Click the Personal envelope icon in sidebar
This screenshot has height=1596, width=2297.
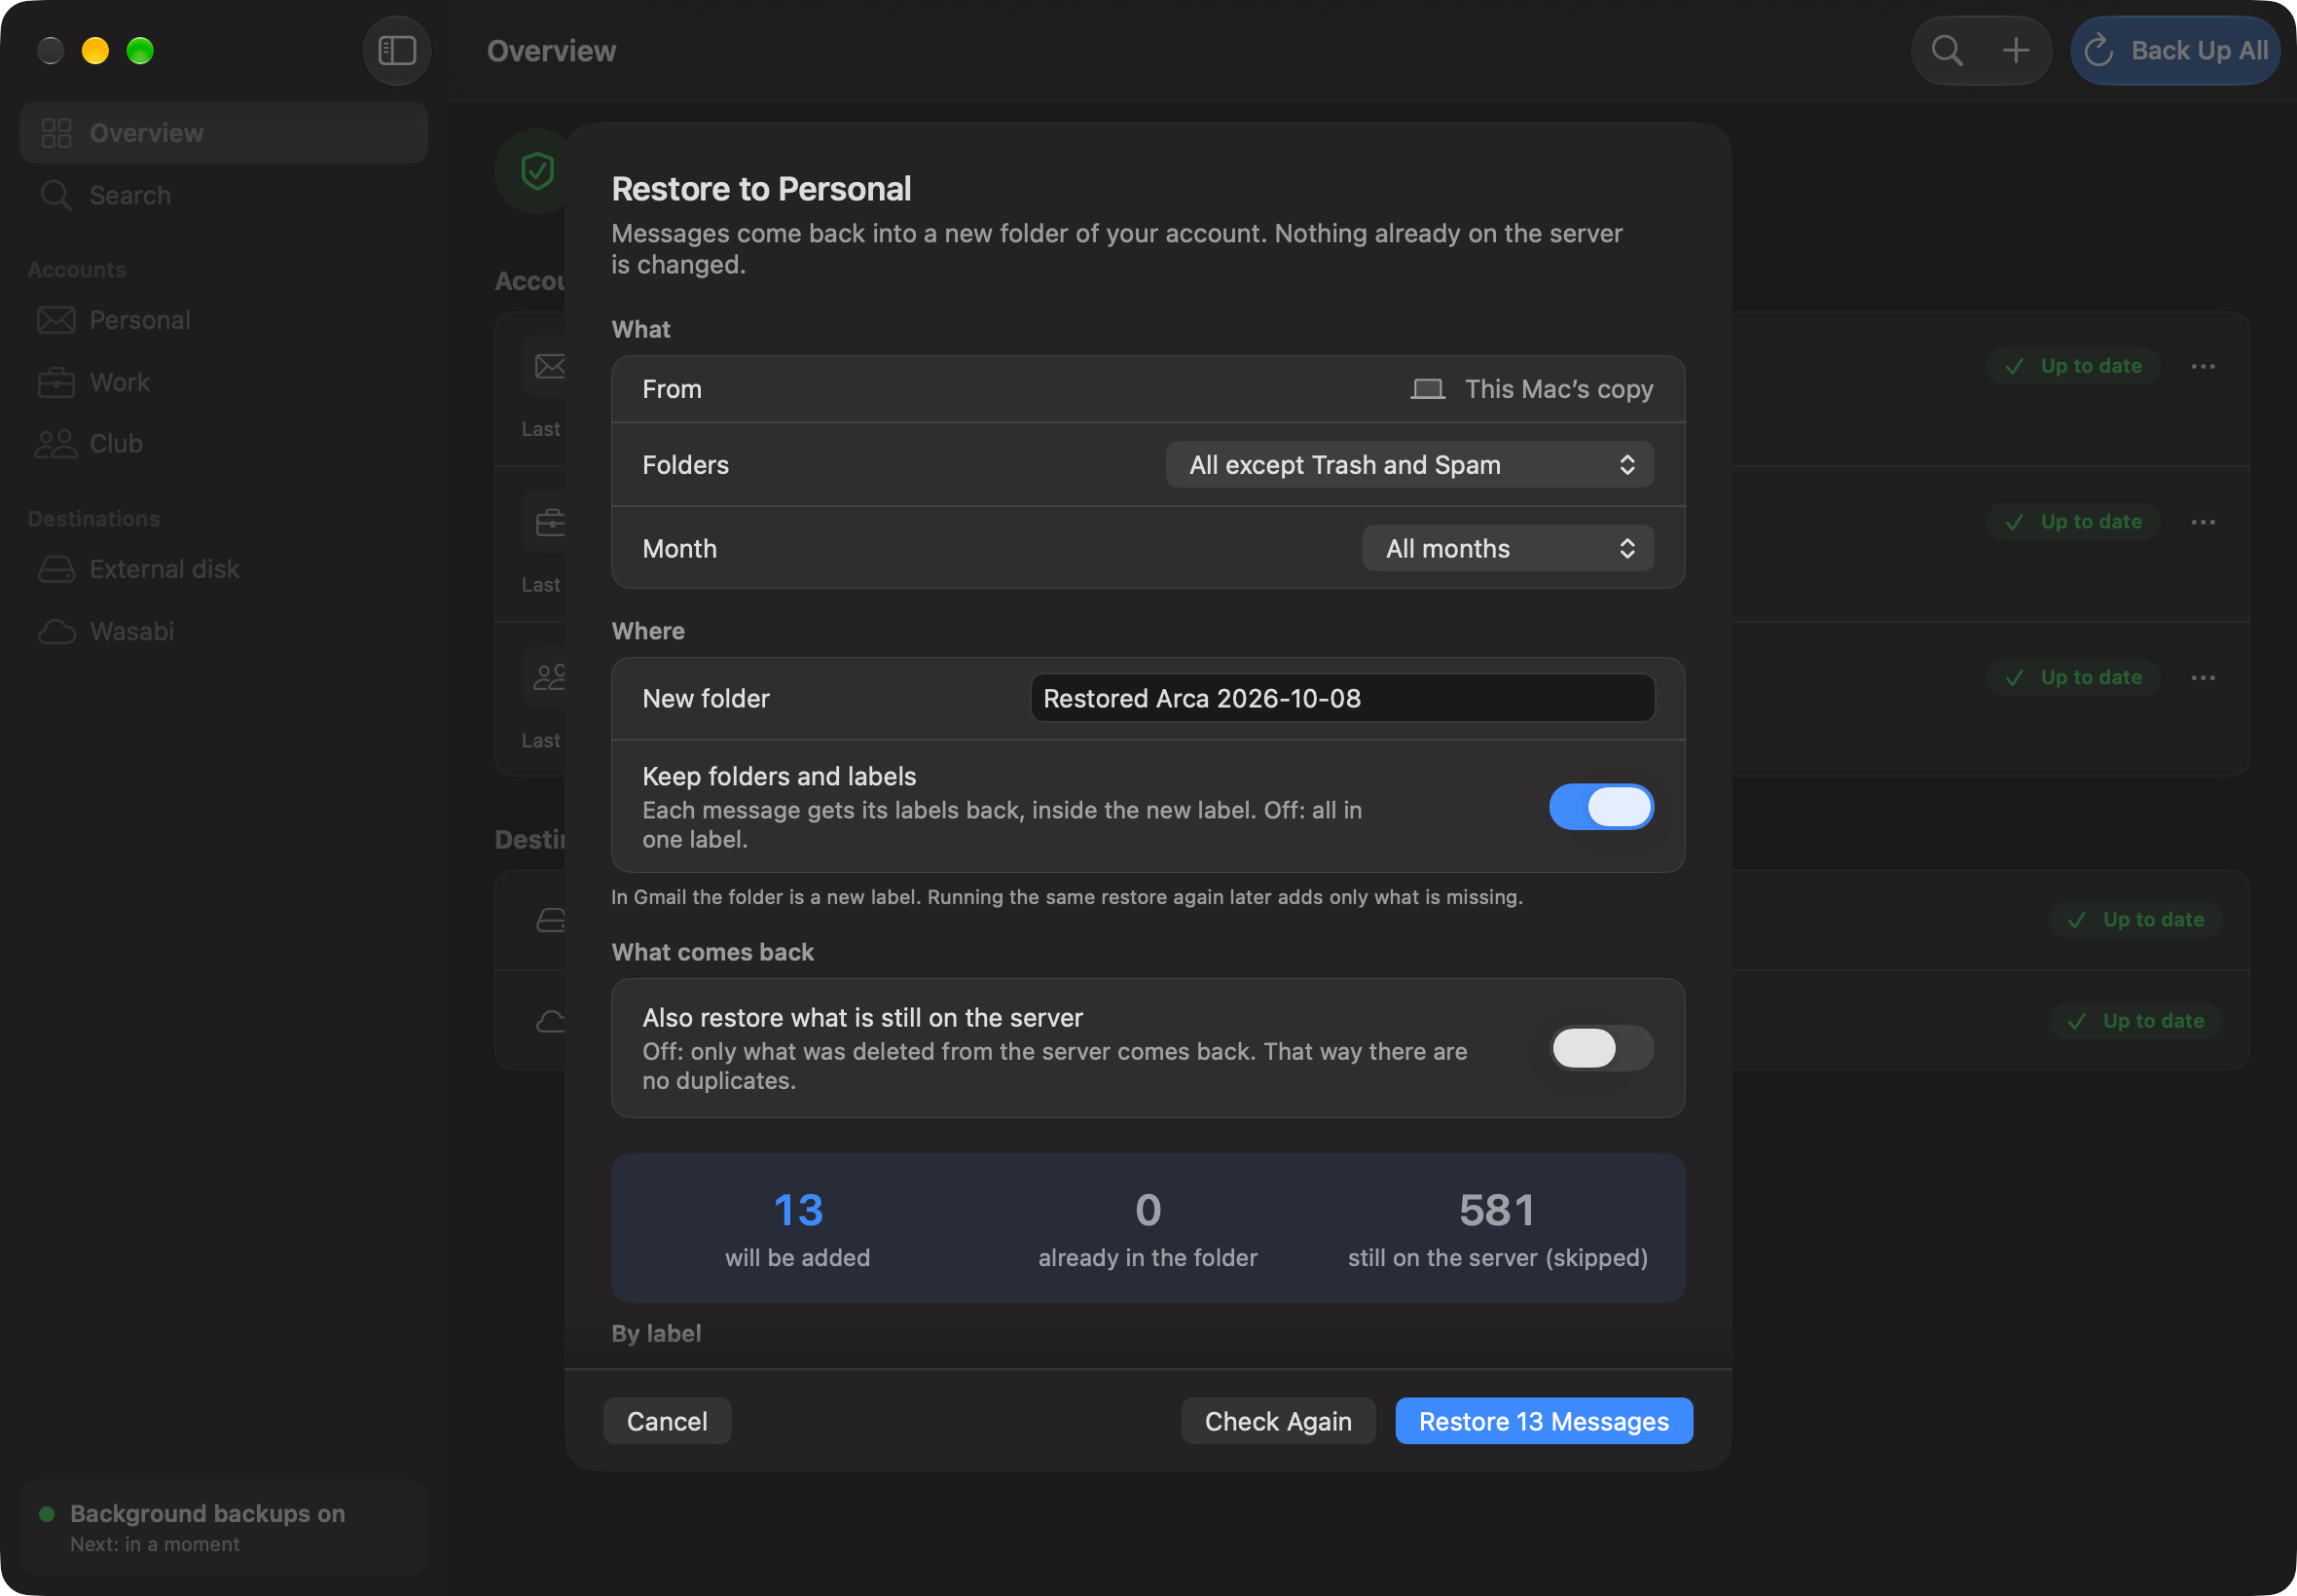tap(56, 320)
